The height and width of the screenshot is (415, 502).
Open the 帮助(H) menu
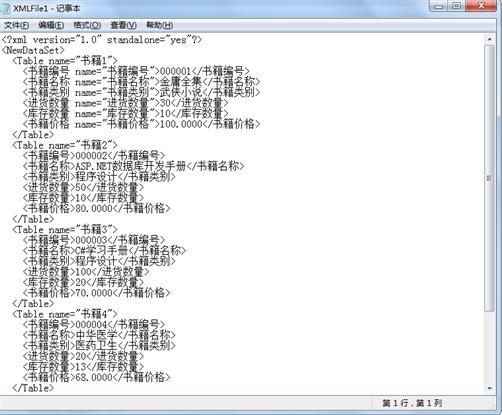click(x=159, y=25)
